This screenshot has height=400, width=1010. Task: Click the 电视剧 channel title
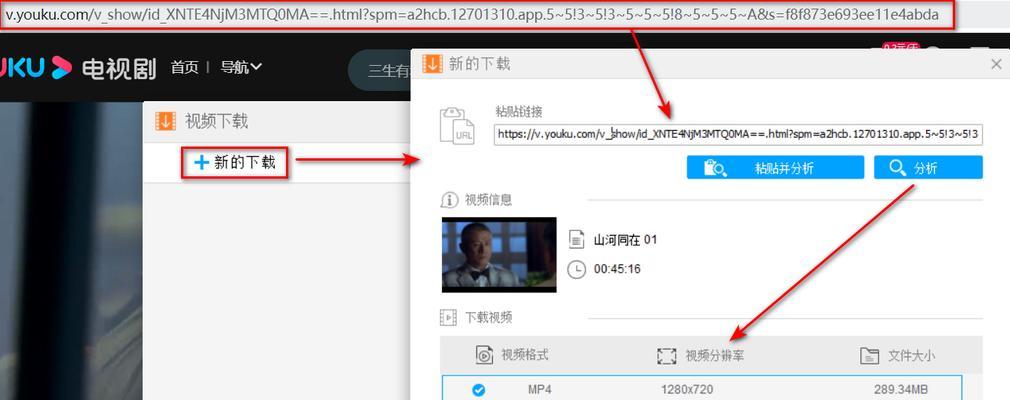click(119, 68)
